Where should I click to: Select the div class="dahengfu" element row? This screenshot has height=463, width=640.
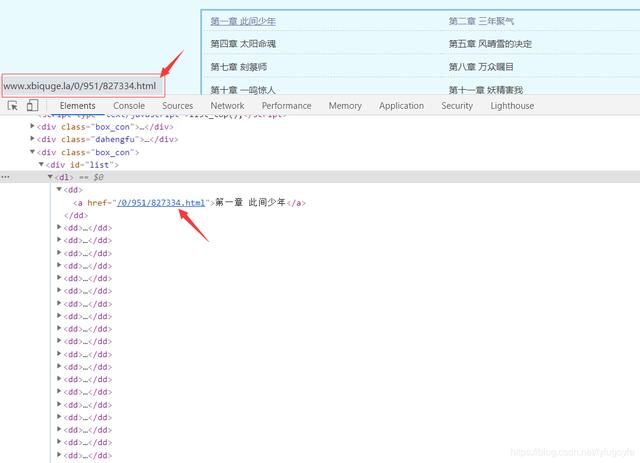[108, 139]
